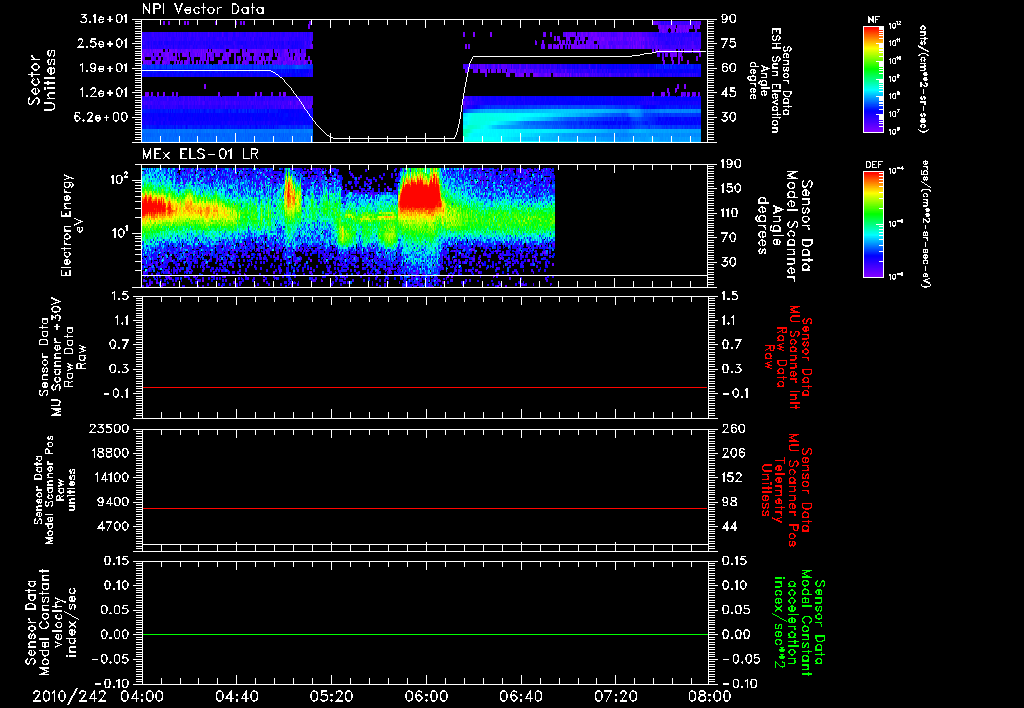
Task: Click the red line in MU Scanner +30V panel
Action: point(424,387)
